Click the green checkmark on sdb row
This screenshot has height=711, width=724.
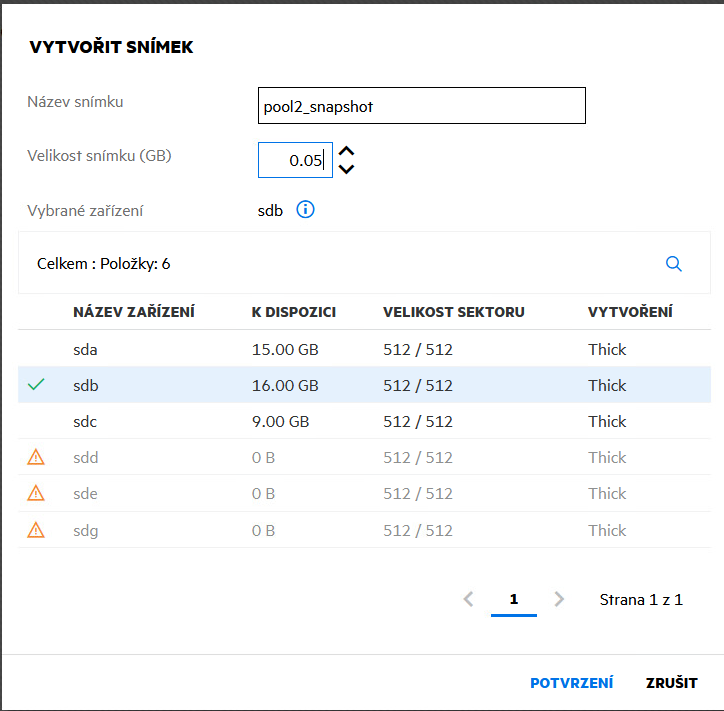point(36,385)
